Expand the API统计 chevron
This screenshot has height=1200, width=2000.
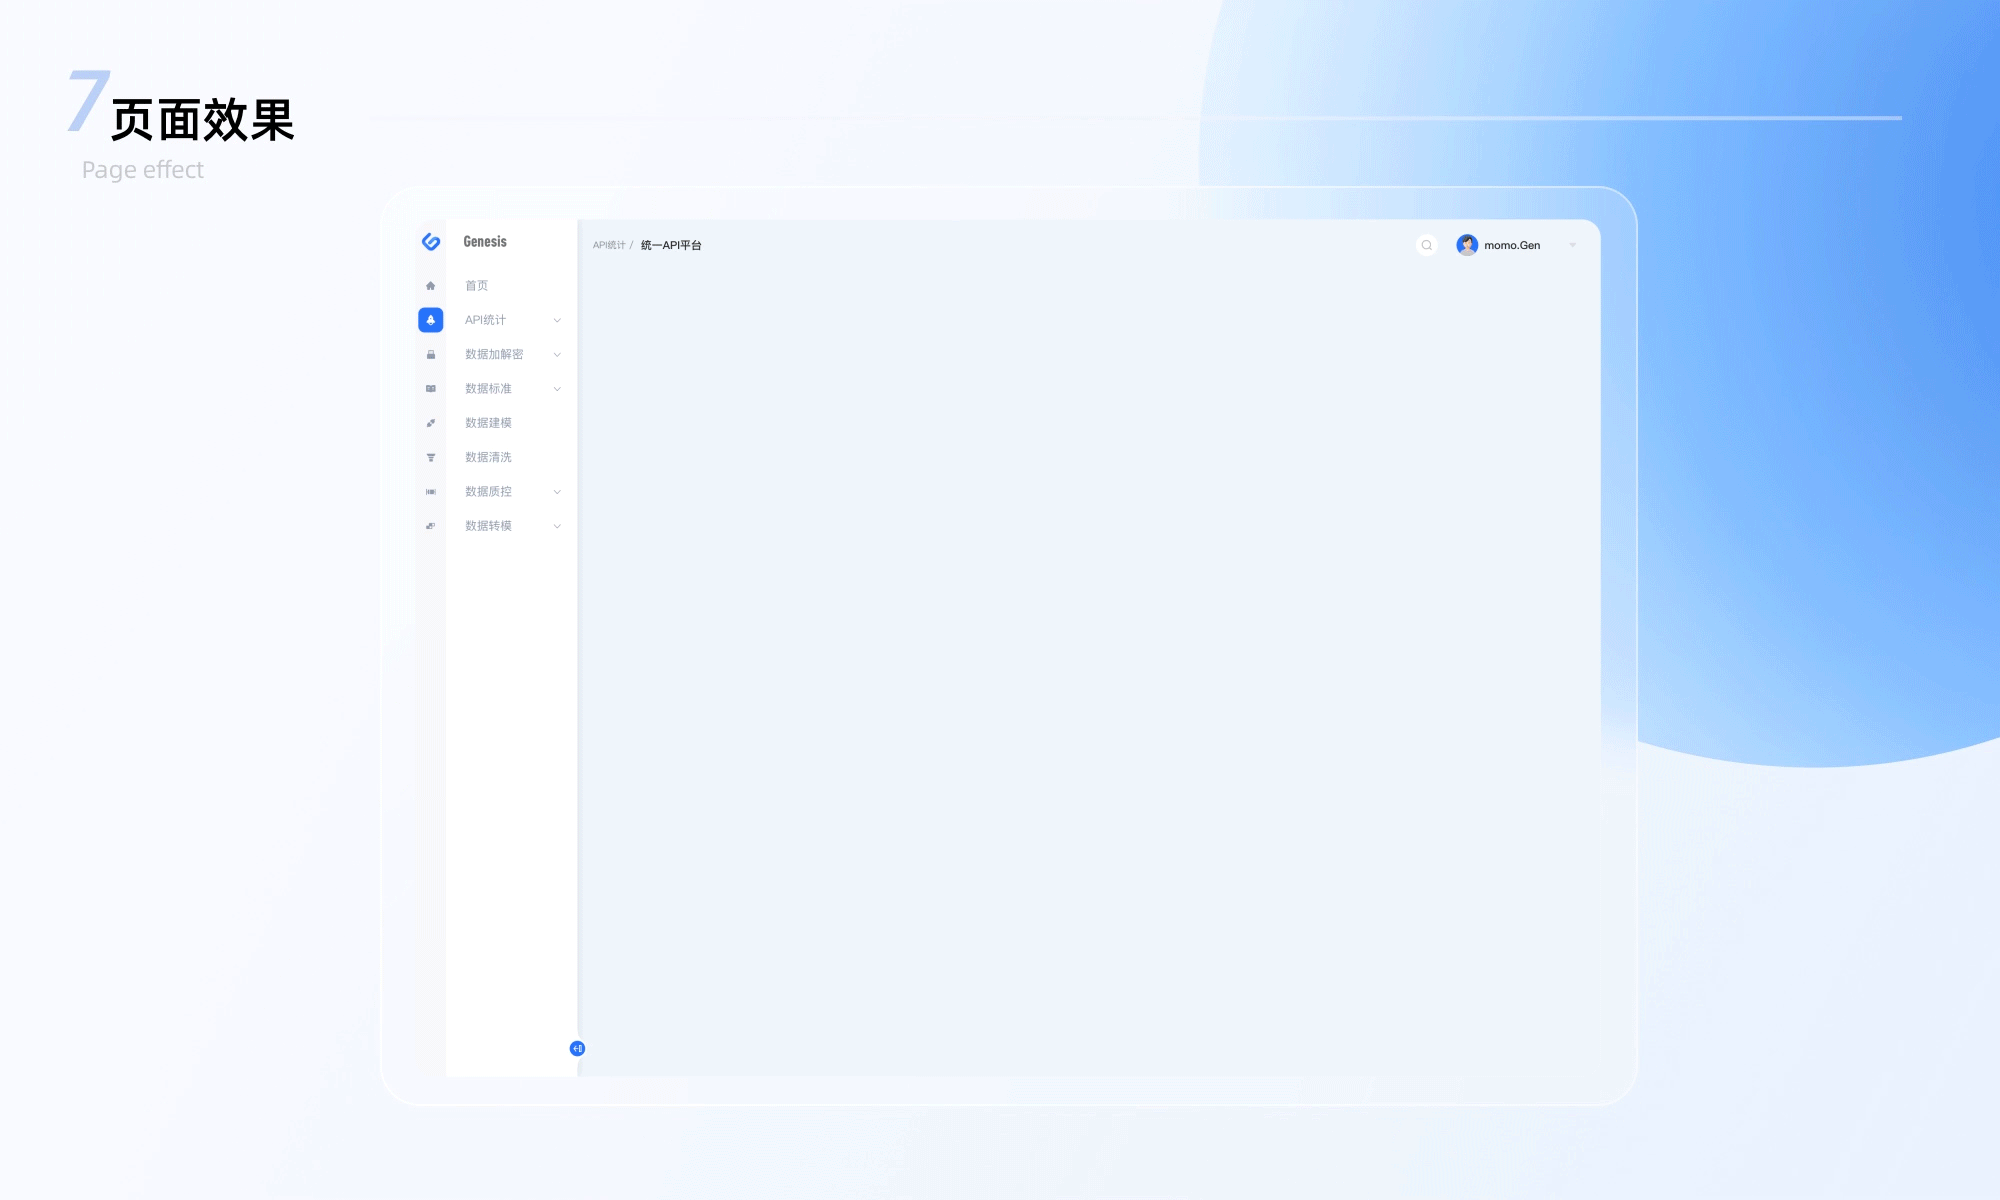[x=557, y=321]
